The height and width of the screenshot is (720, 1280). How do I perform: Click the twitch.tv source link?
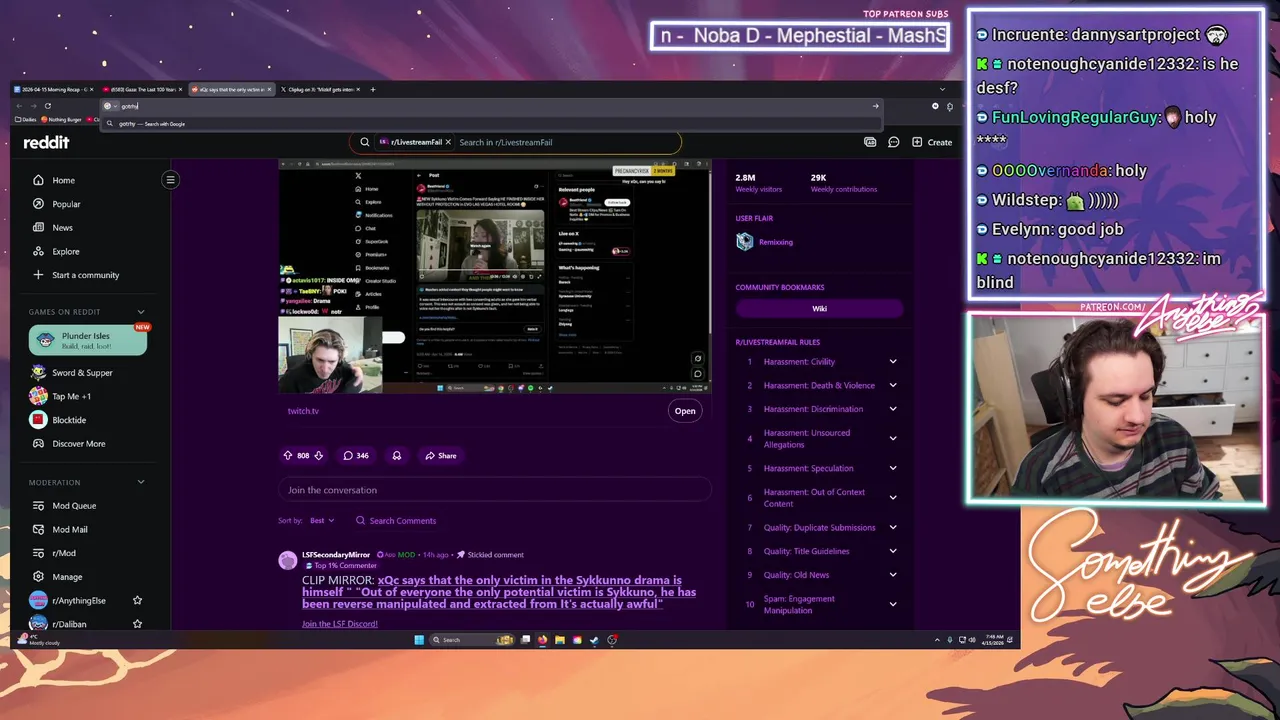303,411
